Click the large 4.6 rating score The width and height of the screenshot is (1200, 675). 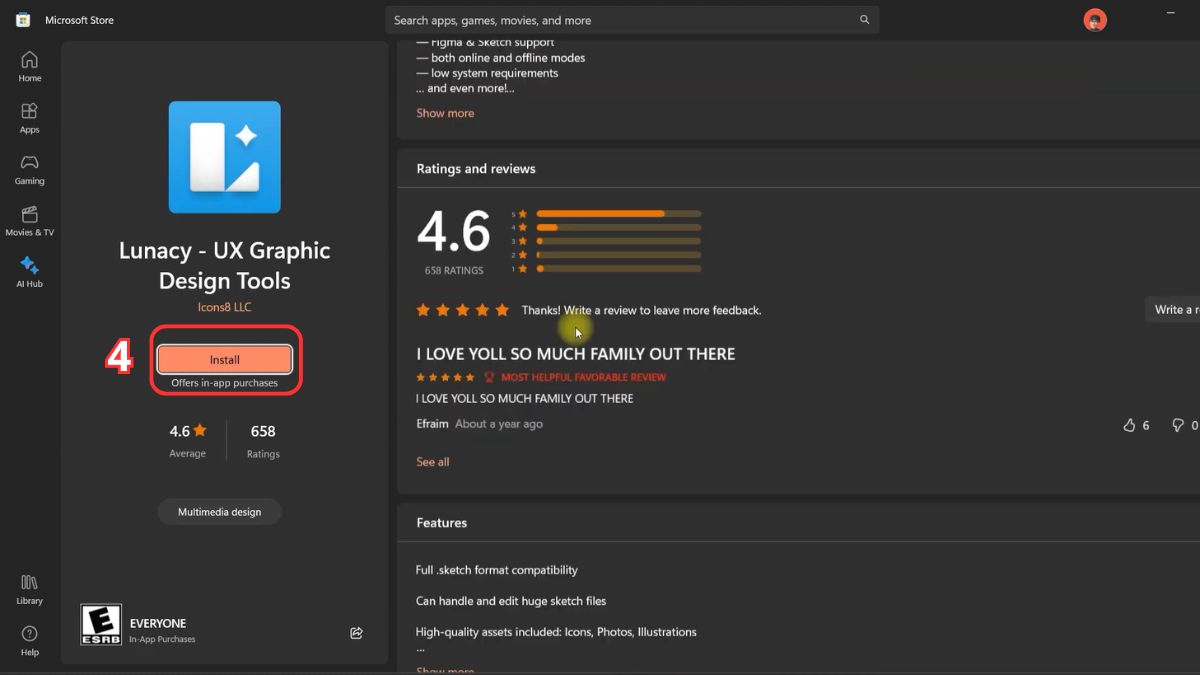click(x=453, y=232)
